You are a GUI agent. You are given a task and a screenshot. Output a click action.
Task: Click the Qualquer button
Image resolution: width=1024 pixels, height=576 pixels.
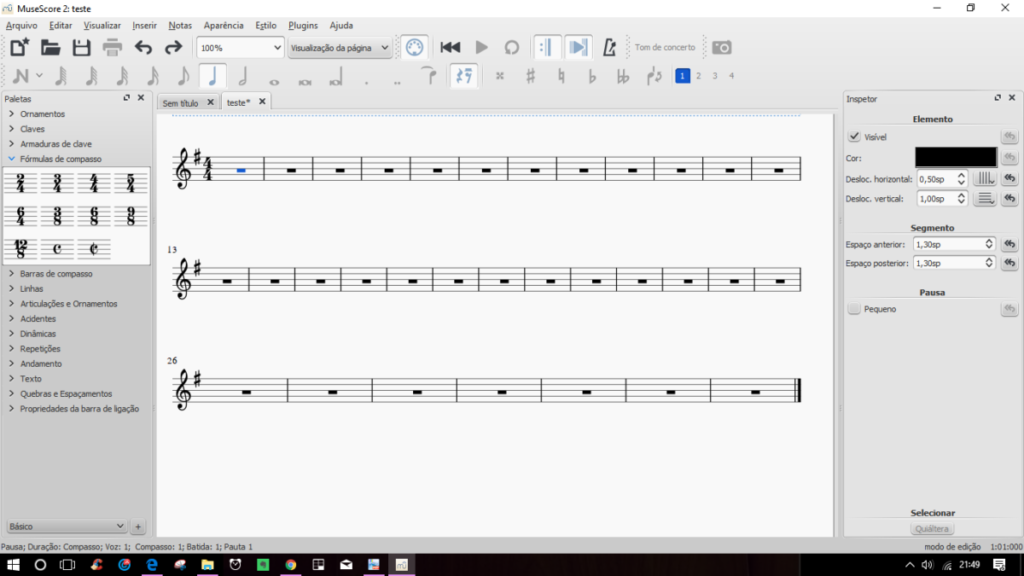[x=932, y=529]
